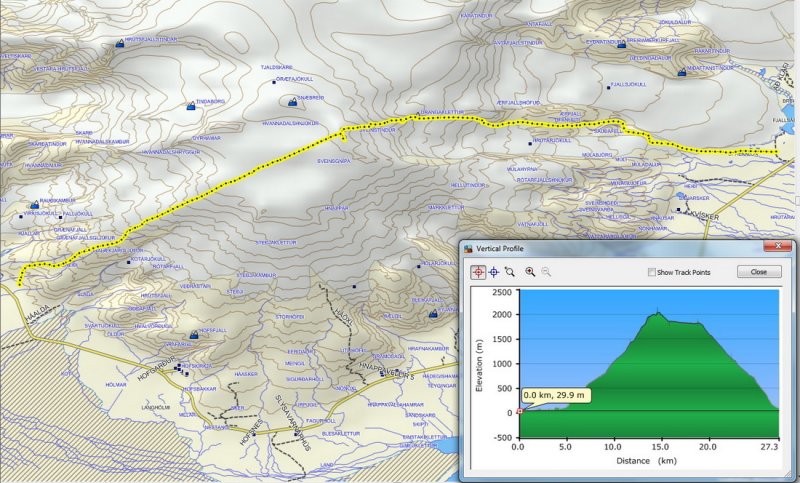Screen dimensions: 800x483
Task: Activate the zoom-to-region magnifier tool
Action: pyautogui.click(x=509, y=272)
